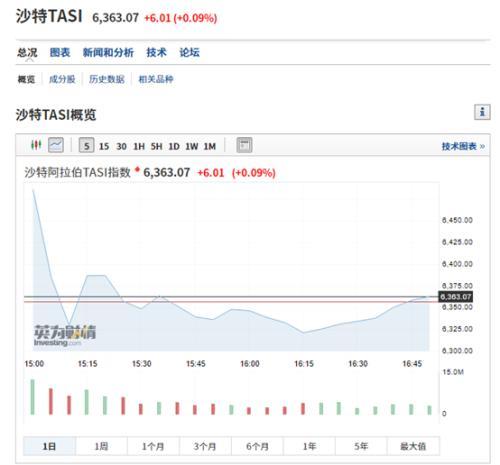The width and height of the screenshot is (500, 465).
Task: Choose the 最大值 time range
Action: tap(413, 446)
